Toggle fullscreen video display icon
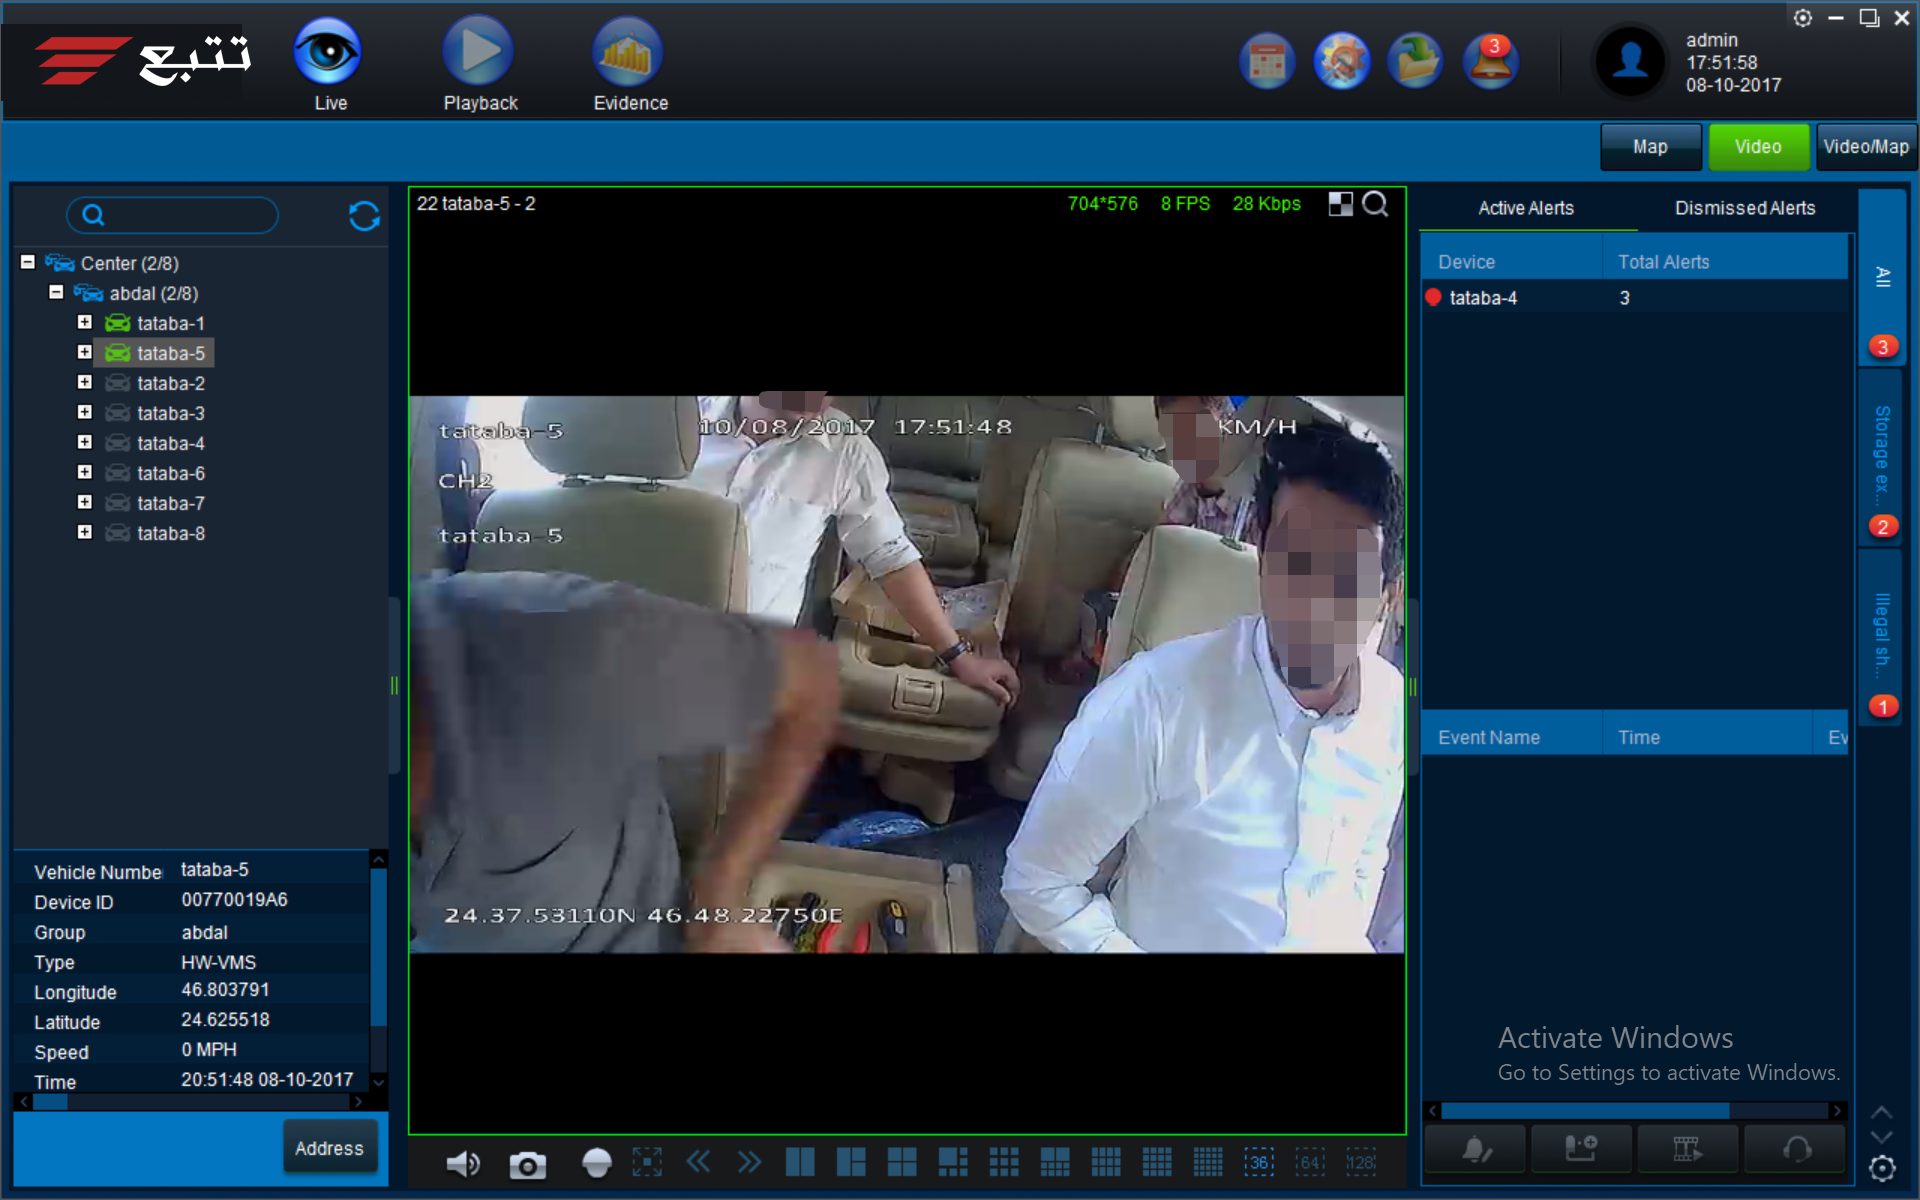The image size is (1920, 1200). point(647,1162)
